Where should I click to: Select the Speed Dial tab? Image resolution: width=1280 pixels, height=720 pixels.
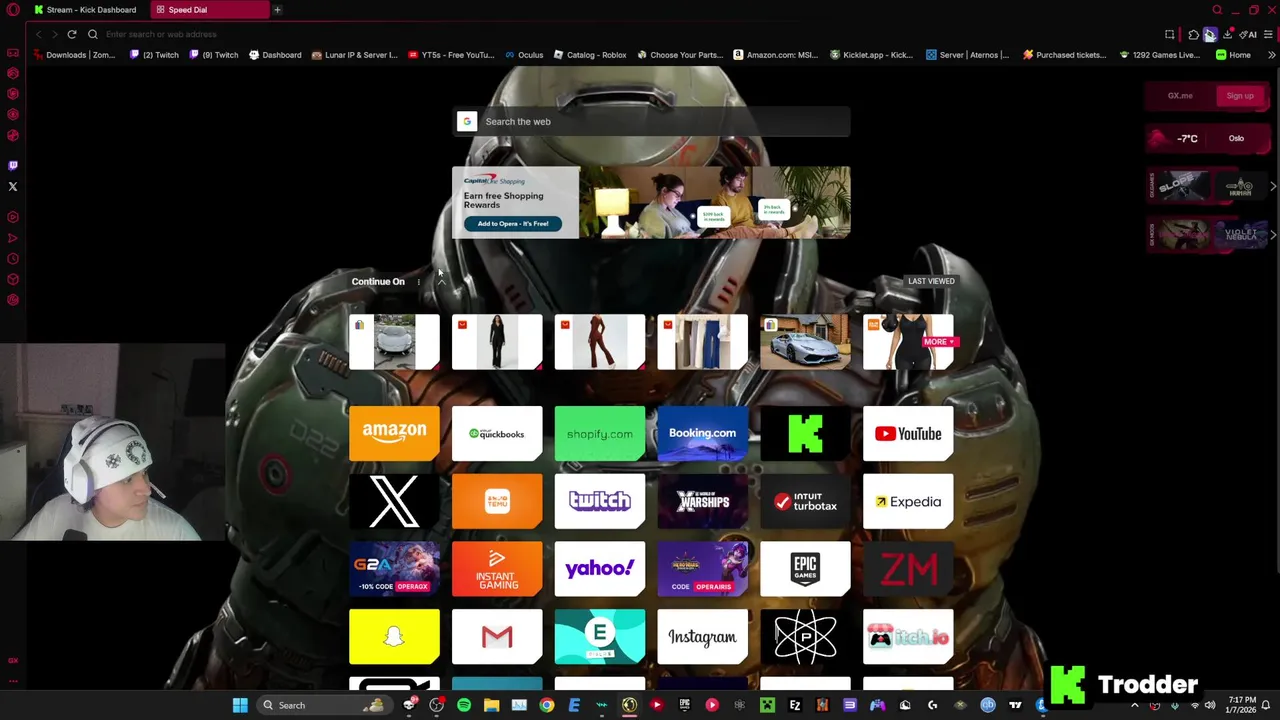pyautogui.click(x=208, y=10)
